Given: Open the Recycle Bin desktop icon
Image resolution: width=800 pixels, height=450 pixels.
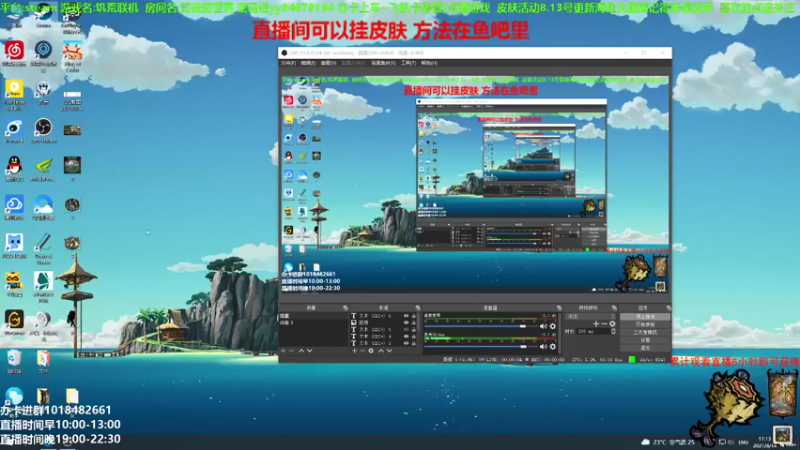Looking at the screenshot, I should click(x=14, y=361).
